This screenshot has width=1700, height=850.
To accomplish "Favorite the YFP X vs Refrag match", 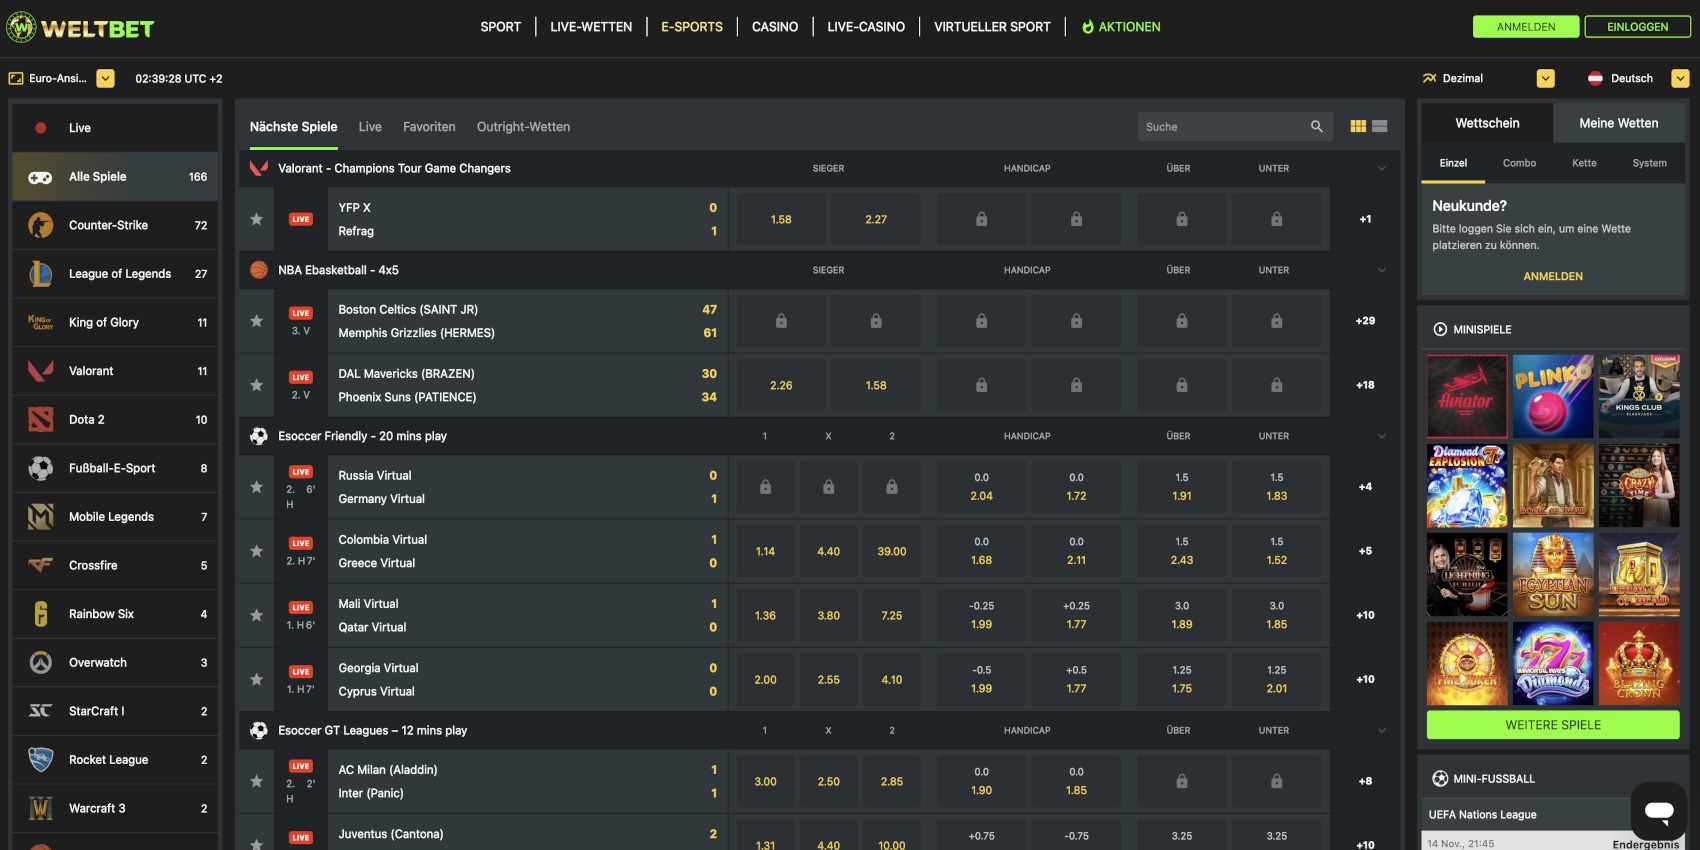I will coord(257,219).
